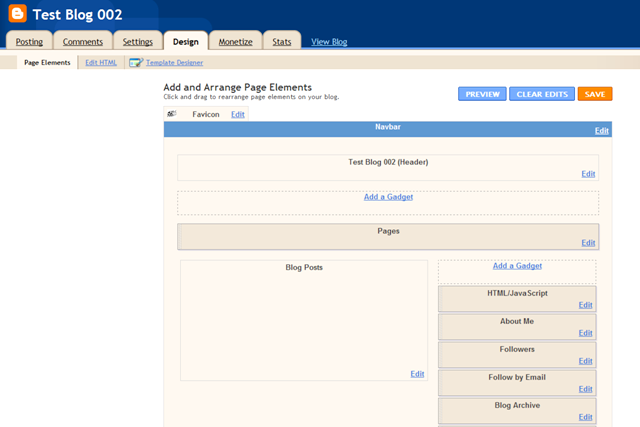Click the Blogger logo icon

tap(17, 15)
